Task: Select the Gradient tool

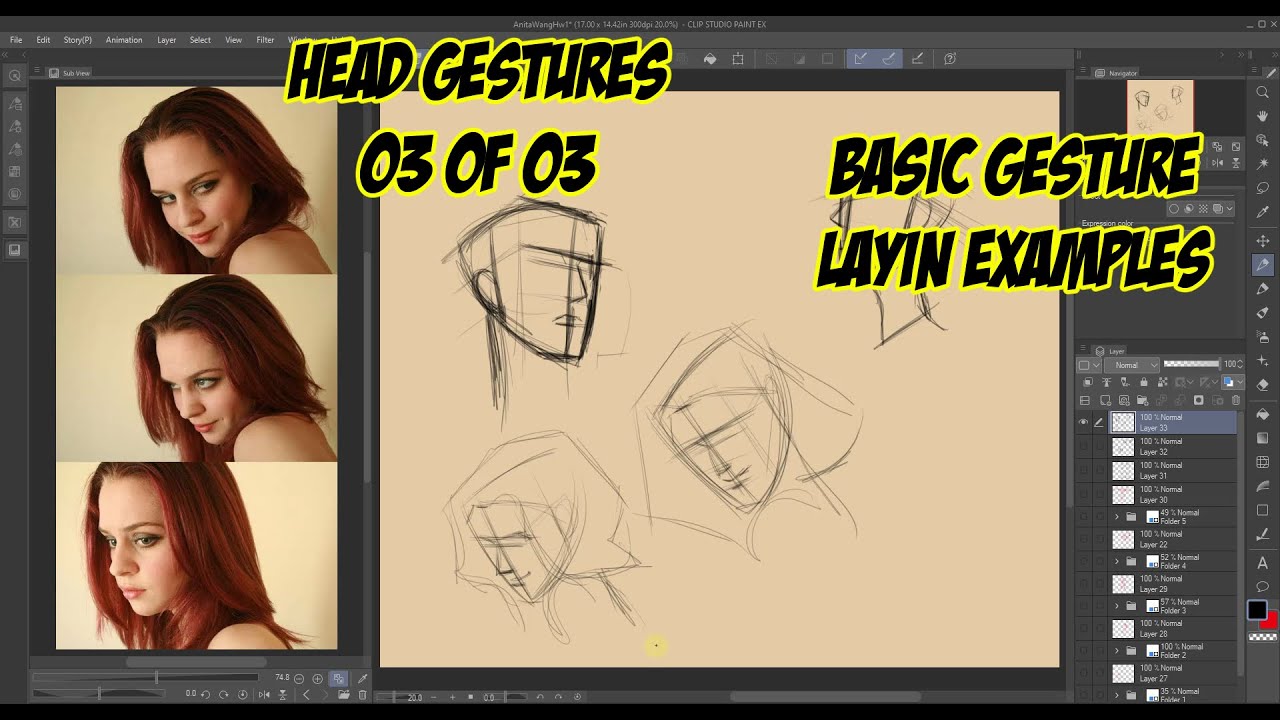Action: 1263,438
